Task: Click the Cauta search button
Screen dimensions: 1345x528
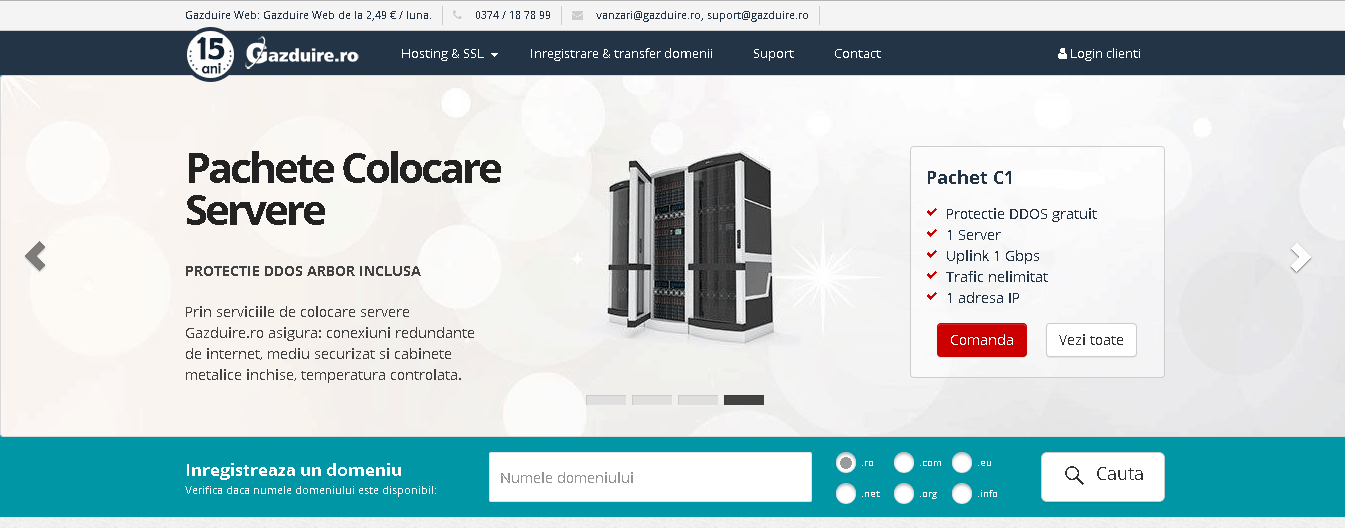Action: coord(1103,477)
